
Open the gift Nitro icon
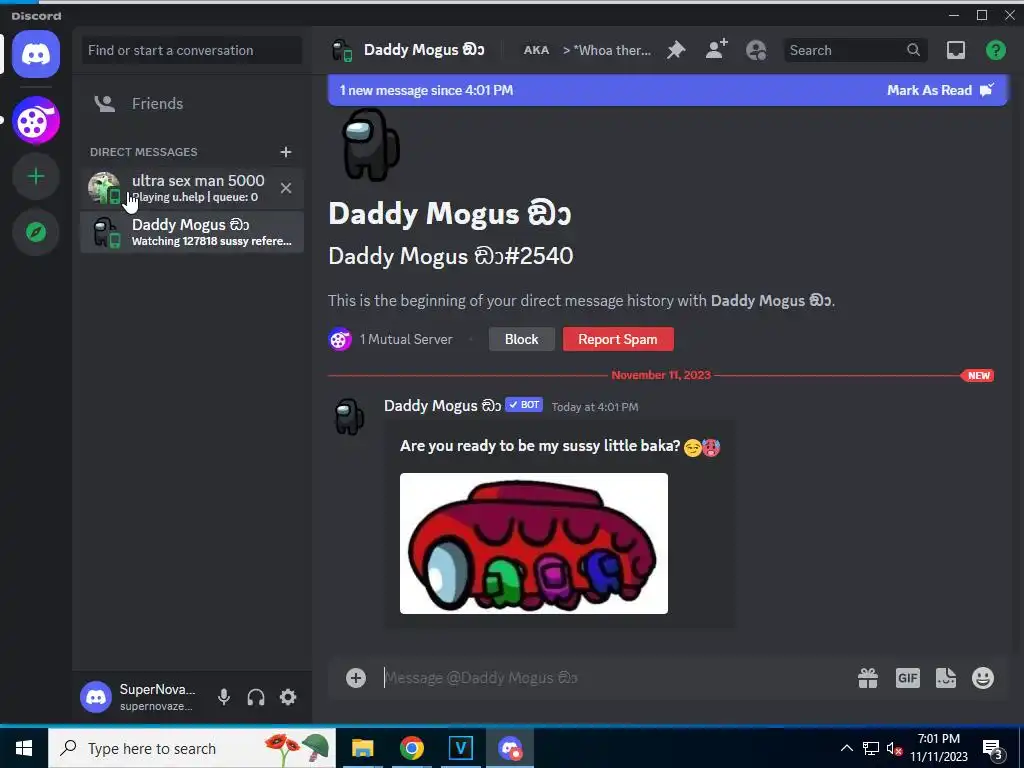[x=868, y=678]
